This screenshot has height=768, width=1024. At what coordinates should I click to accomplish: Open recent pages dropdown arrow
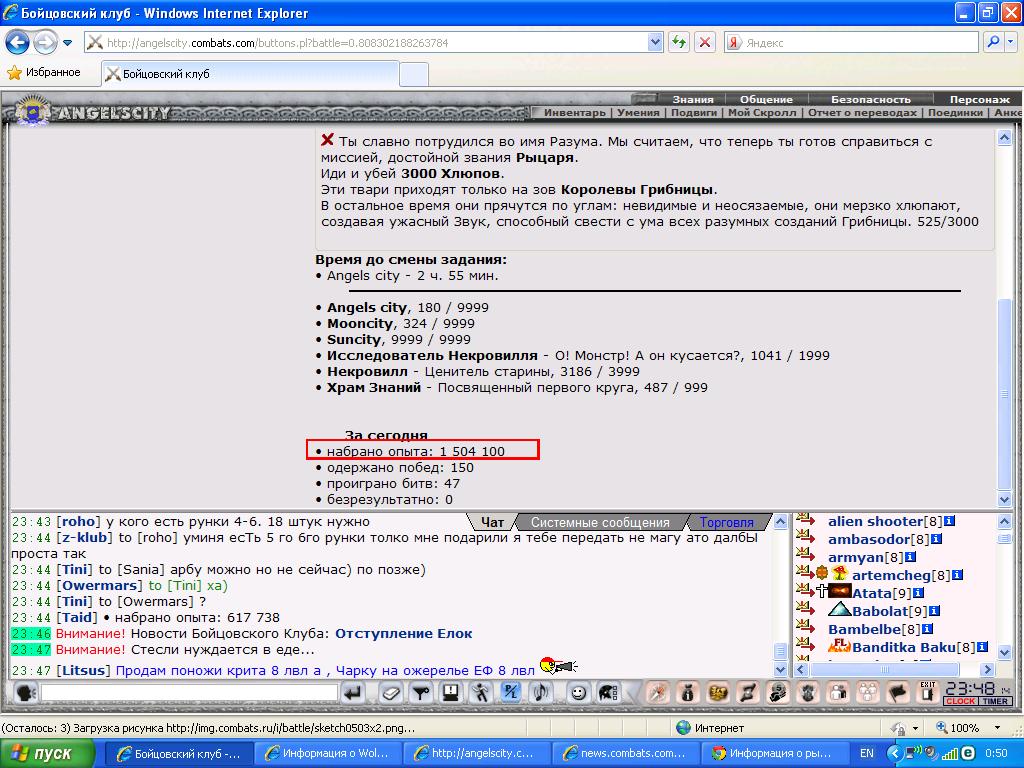click(67, 43)
